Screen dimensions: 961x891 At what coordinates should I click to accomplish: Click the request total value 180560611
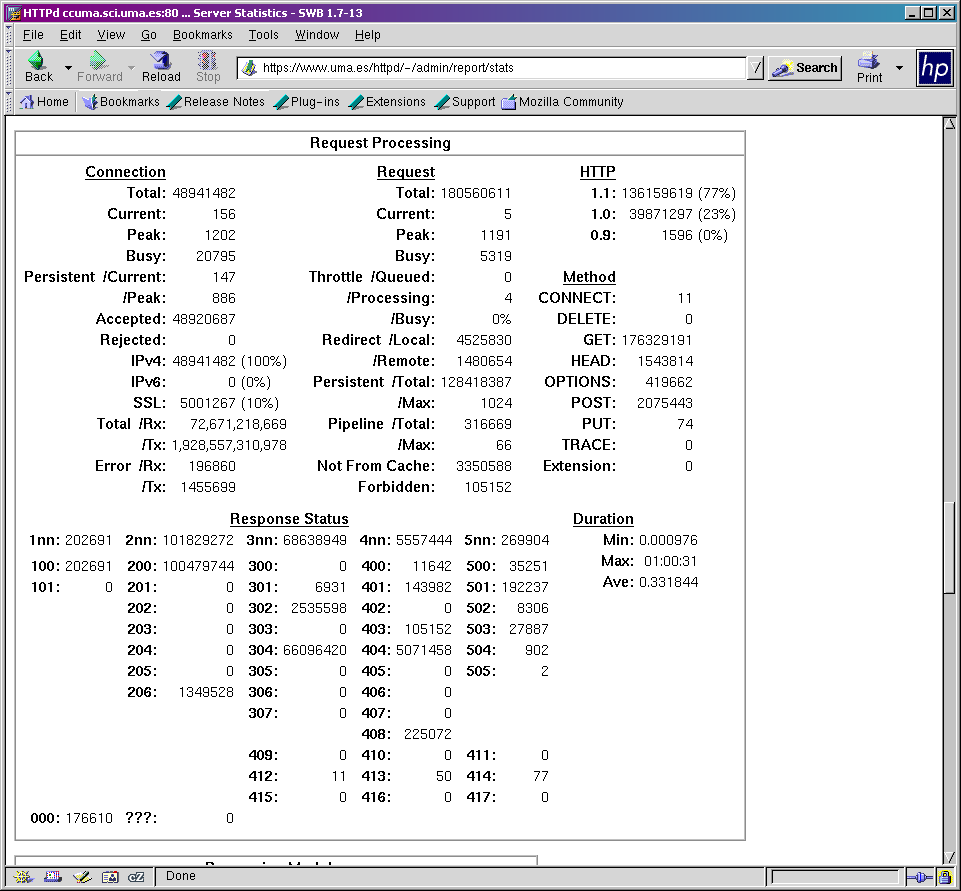[x=476, y=193]
